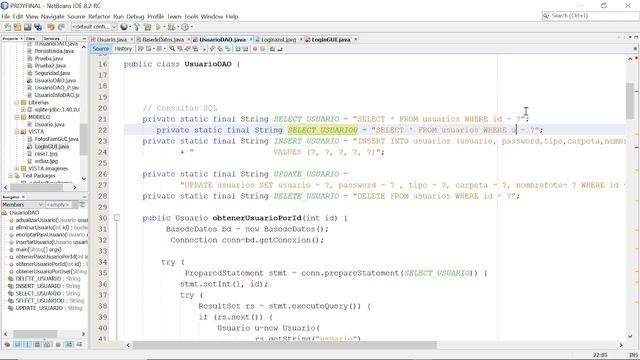
Task: Click the Stop Macro Recording icon
Action: pyautogui.click(x=262, y=49)
